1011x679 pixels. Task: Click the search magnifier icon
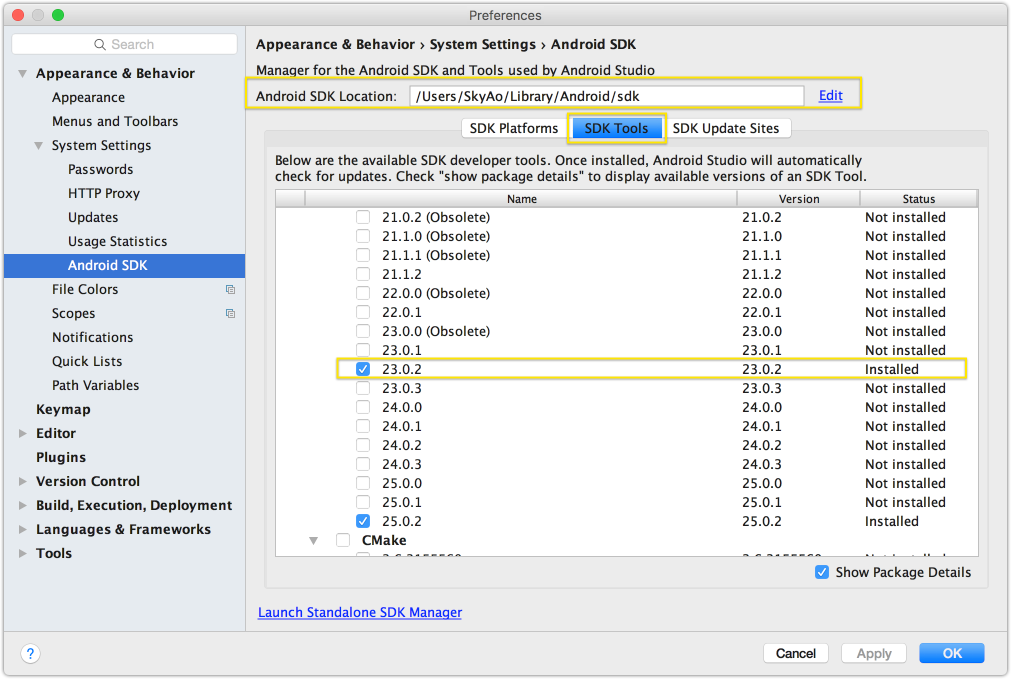[100, 44]
